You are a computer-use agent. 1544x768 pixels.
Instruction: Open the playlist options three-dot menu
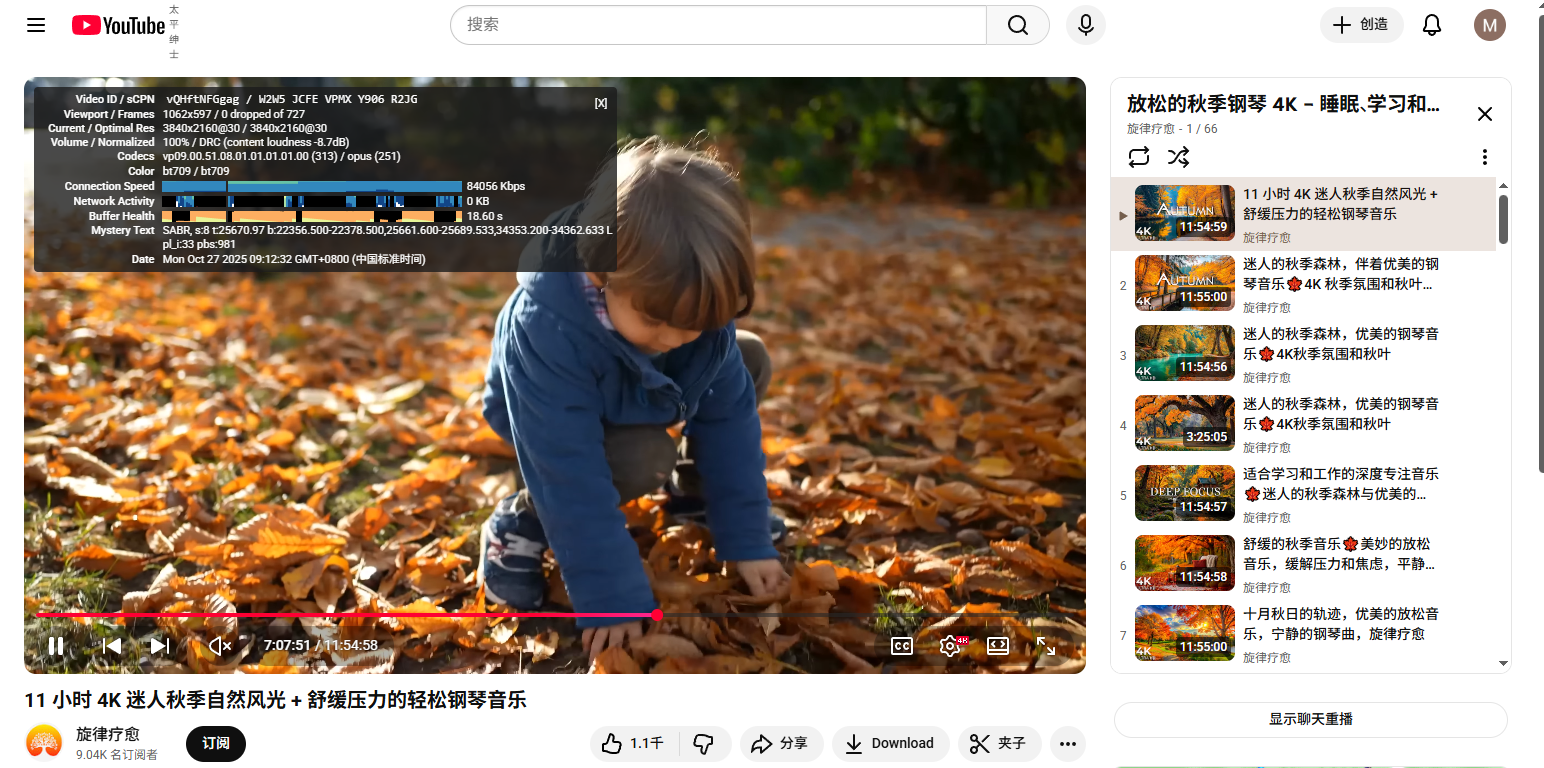click(1484, 157)
